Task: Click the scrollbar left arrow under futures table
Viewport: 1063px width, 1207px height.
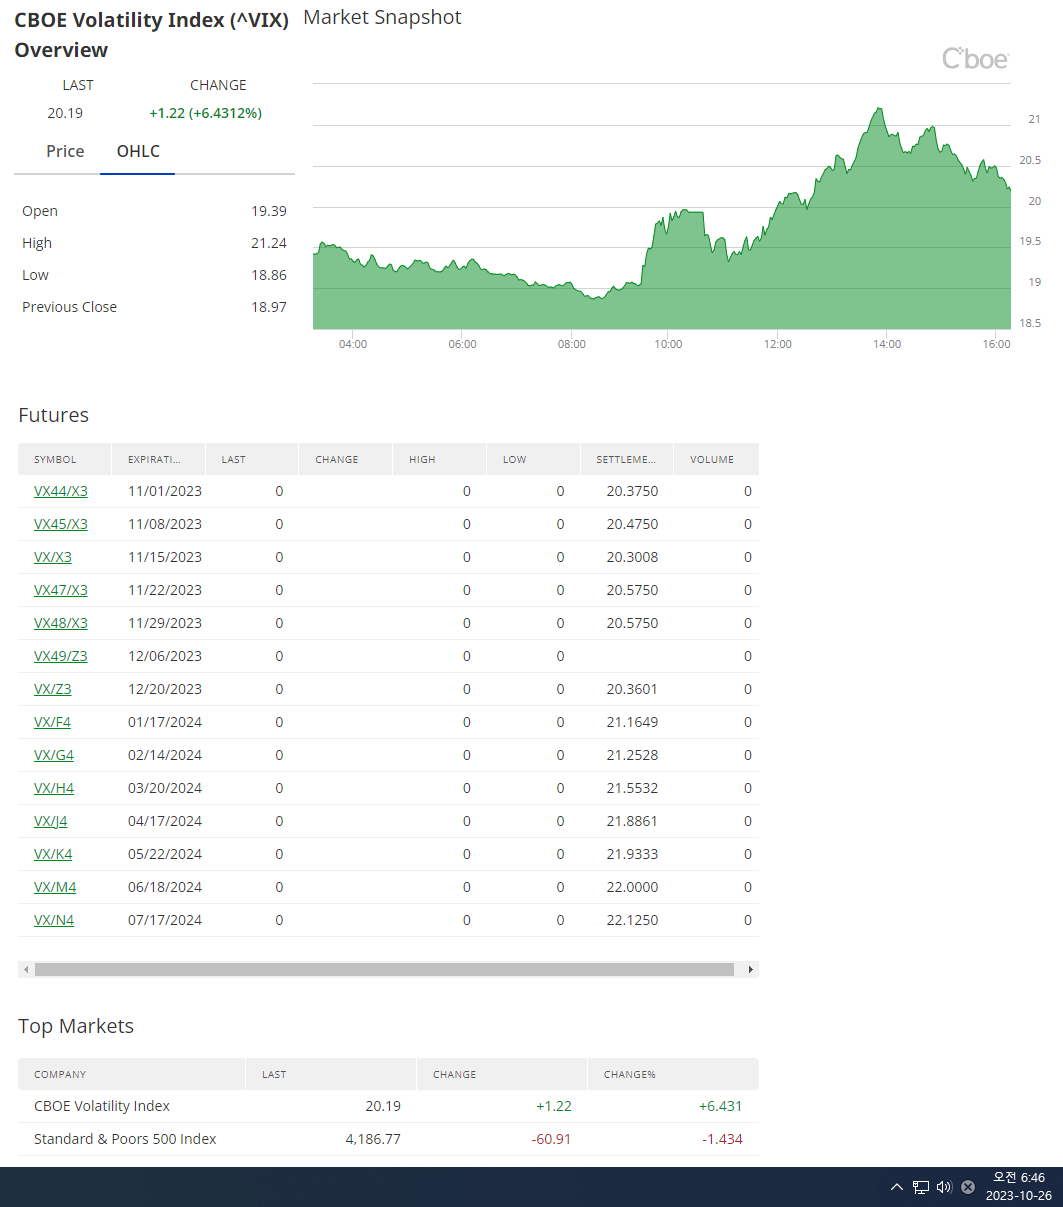Action: click(25, 969)
